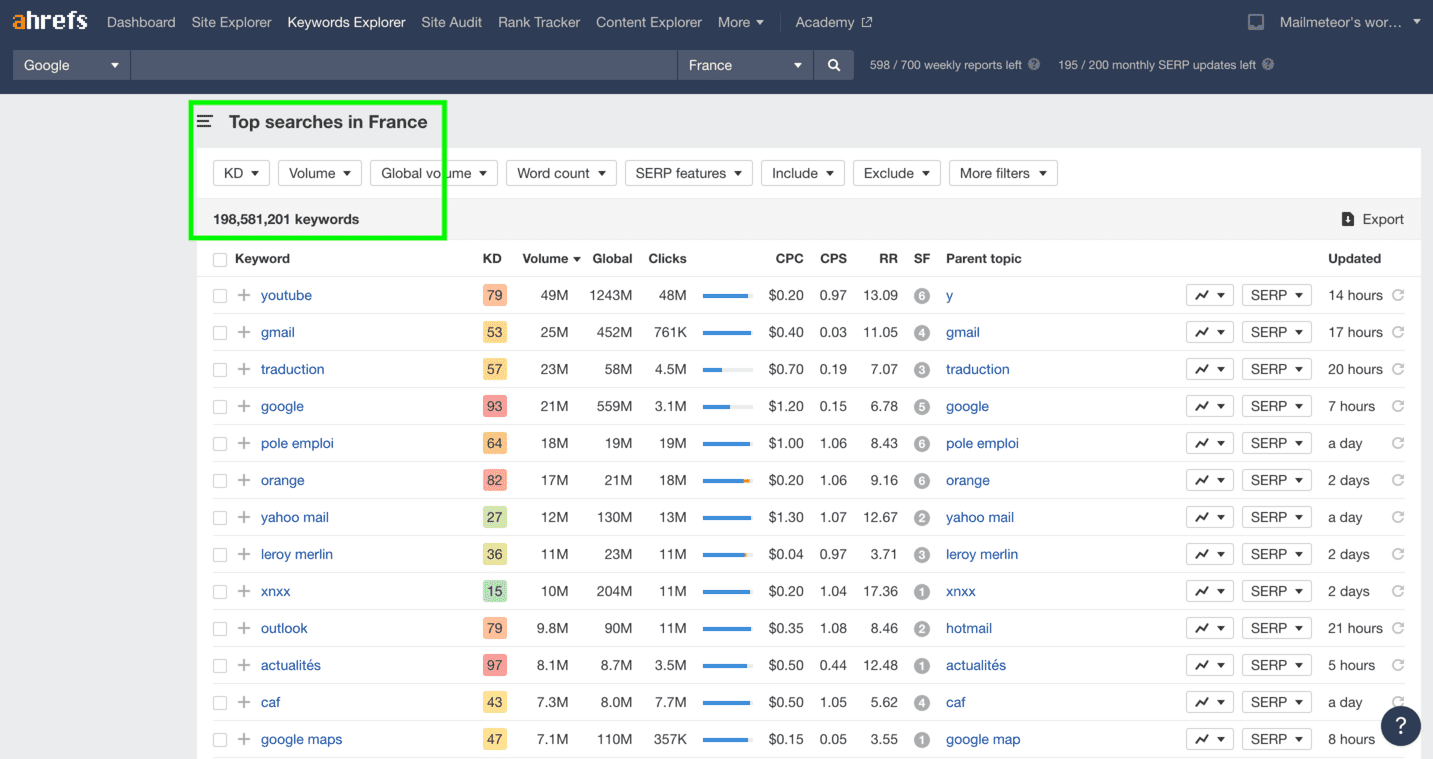Open SERP dropdown for youtube row
This screenshot has width=1433, height=759.
[1276, 295]
